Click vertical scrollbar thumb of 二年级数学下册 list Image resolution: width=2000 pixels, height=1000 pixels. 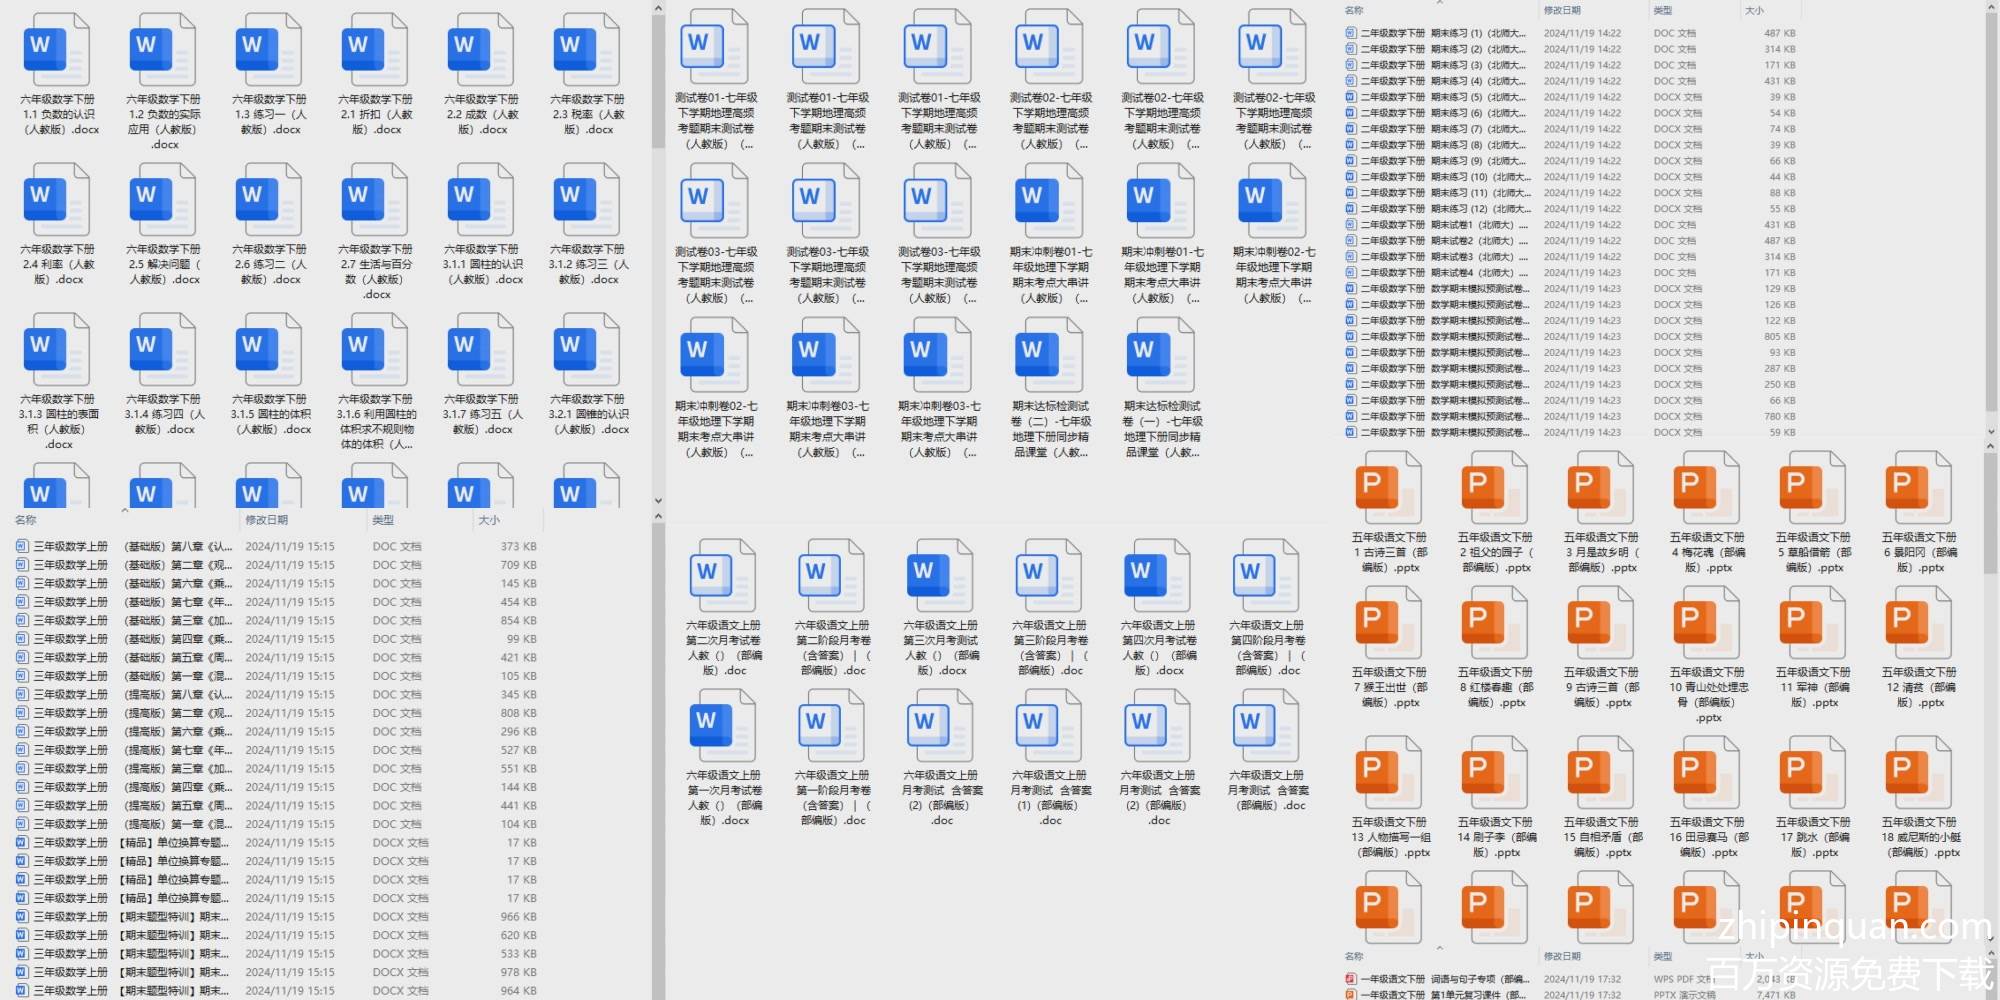coord(1990,210)
